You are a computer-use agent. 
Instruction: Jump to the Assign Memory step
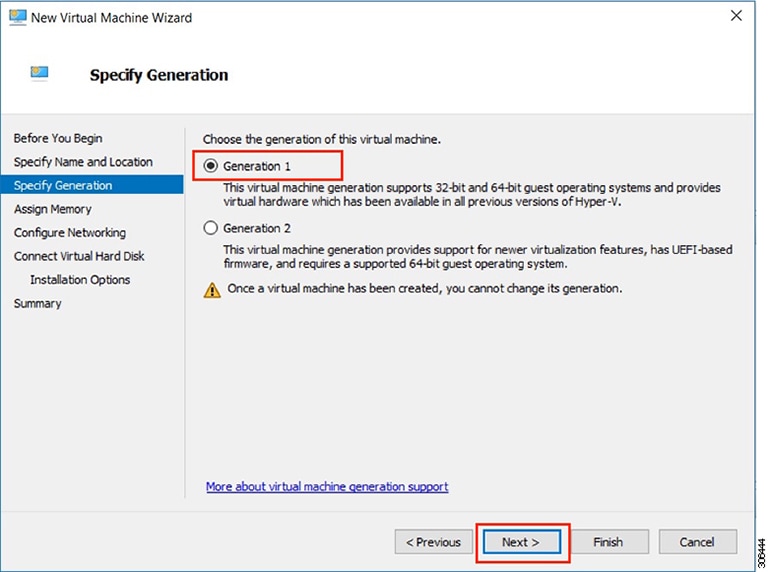(x=53, y=209)
